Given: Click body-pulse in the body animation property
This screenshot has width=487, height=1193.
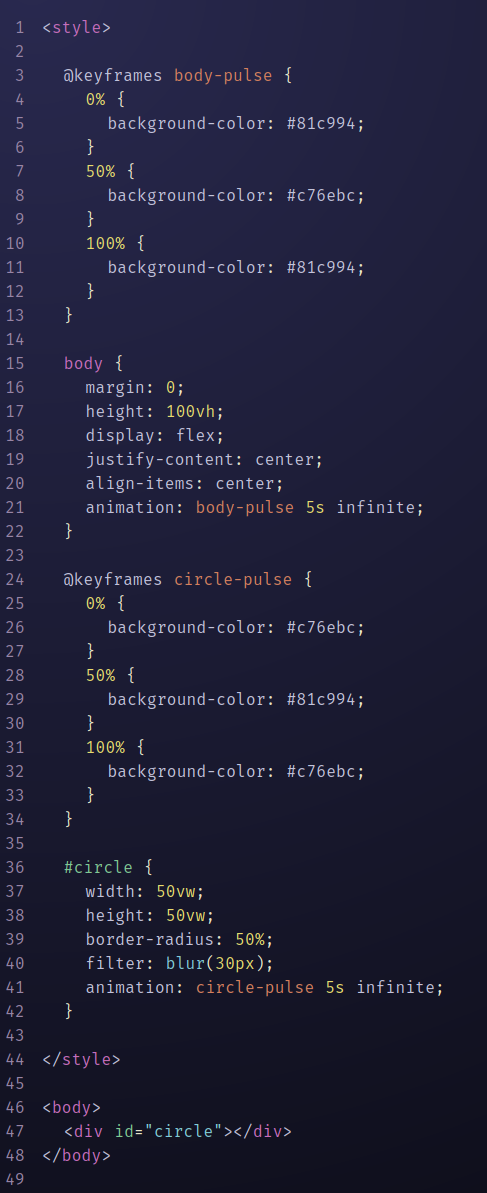Looking at the screenshot, I should pyautogui.click(x=245, y=507).
